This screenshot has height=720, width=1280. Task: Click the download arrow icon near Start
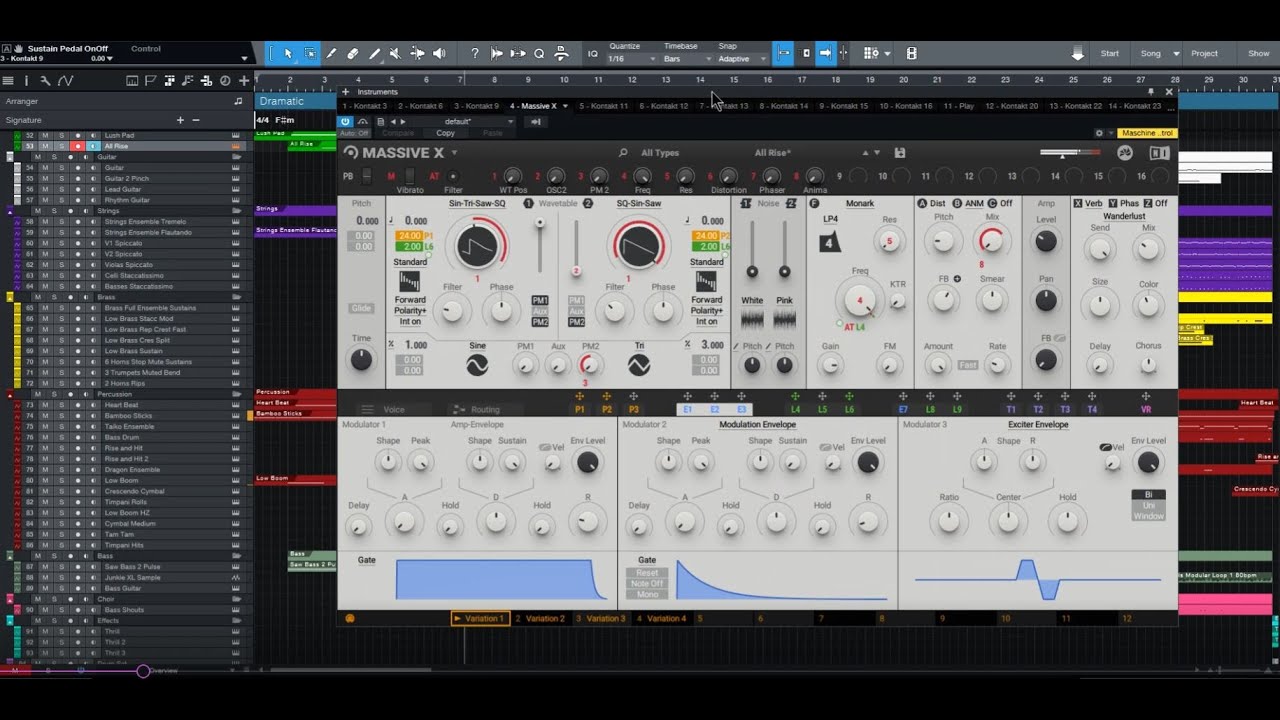pos(1078,54)
